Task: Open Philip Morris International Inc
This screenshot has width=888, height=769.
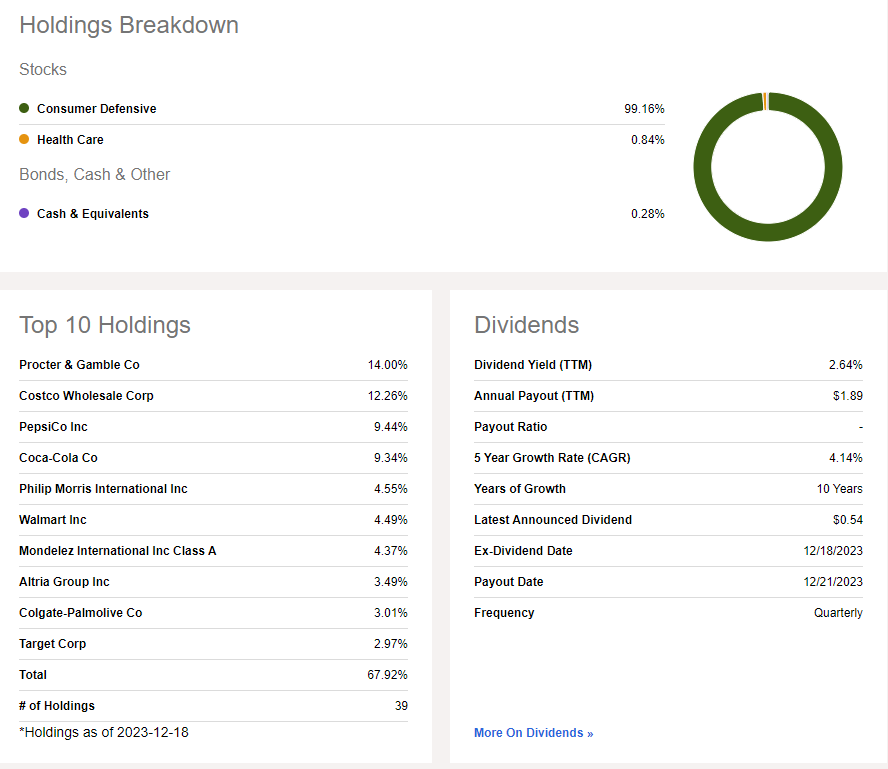Action: tap(103, 489)
